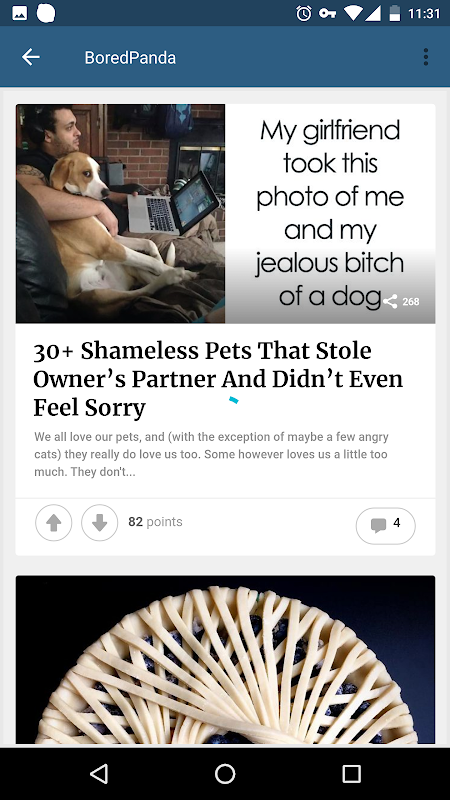The width and height of the screenshot is (450, 800).
Task: Upvote the Shameless Pets post
Action: (x=54, y=522)
